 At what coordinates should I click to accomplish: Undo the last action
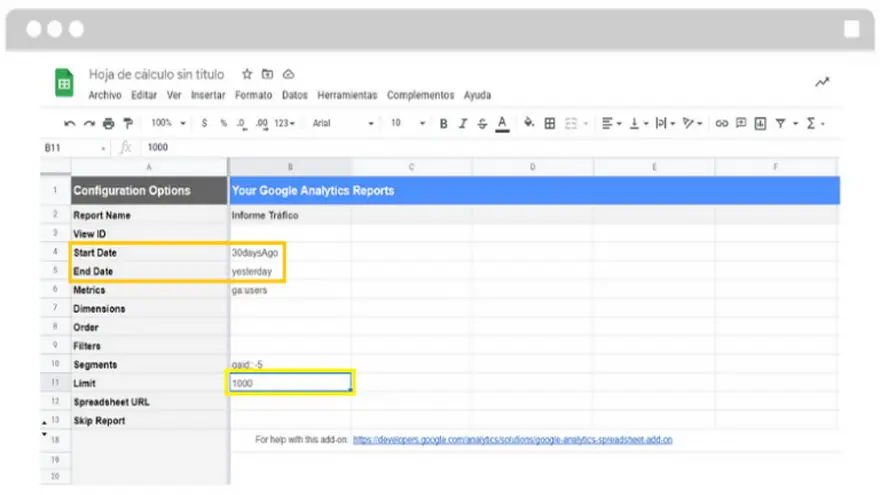tap(70, 123)
